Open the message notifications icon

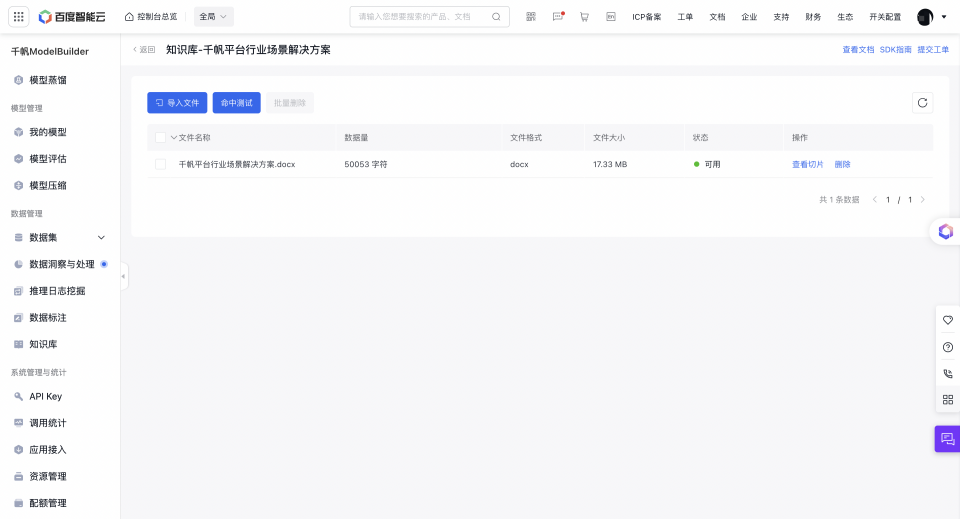558,17
